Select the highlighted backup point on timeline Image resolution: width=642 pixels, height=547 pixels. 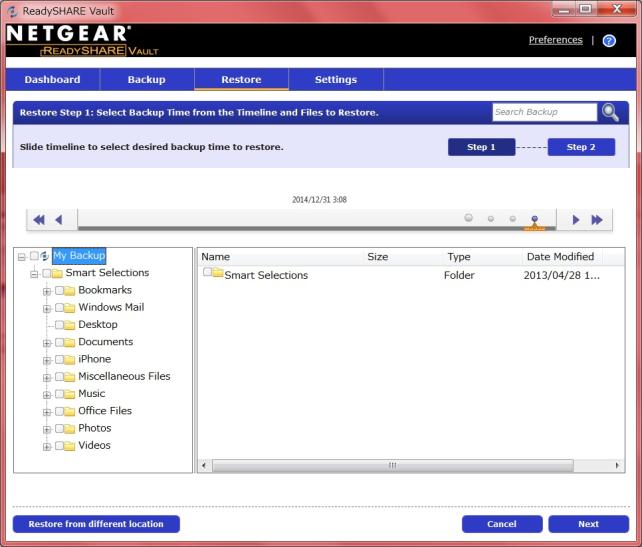pyautogui.click(x=535, y=218)
